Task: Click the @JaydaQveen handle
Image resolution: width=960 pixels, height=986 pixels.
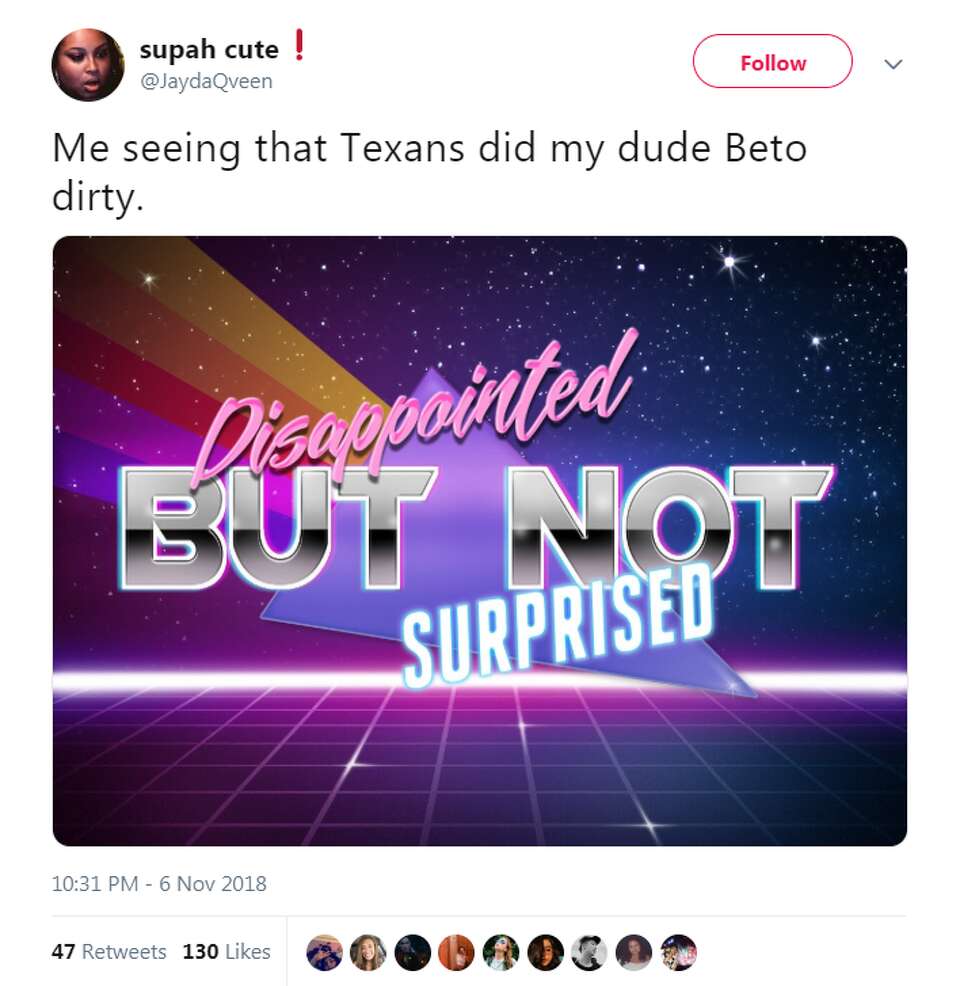Action: [206, 81]
